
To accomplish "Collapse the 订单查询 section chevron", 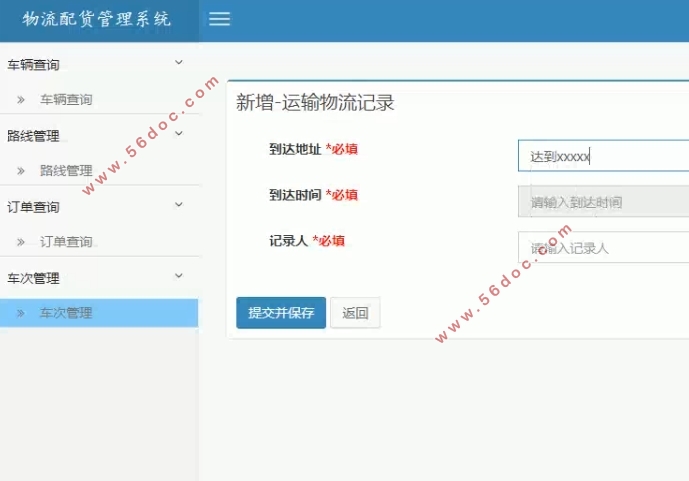I will [x=179, y=205].
